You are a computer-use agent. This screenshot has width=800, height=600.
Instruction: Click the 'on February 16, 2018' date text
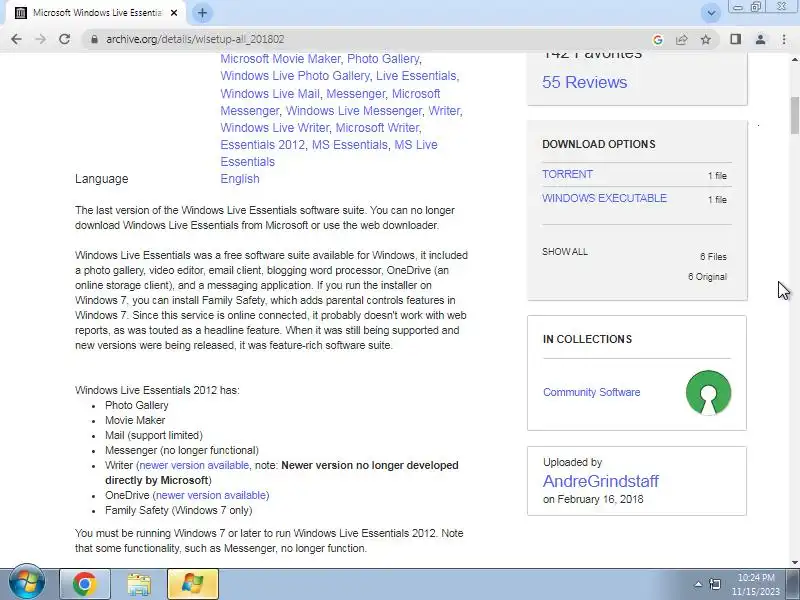point(593,499)
